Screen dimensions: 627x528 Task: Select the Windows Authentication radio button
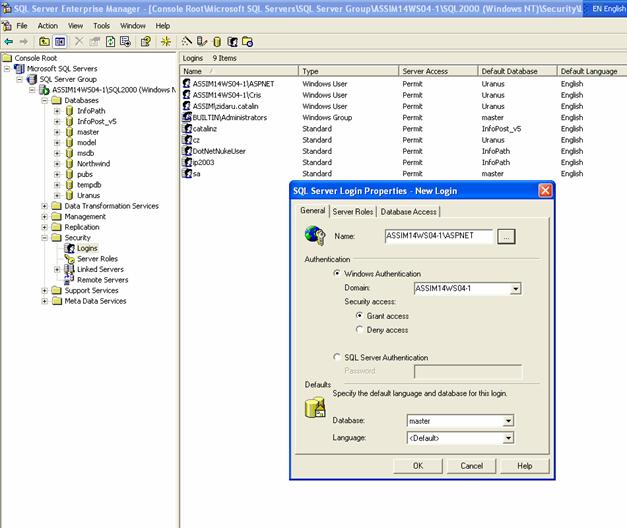click(x=338, y=274)
